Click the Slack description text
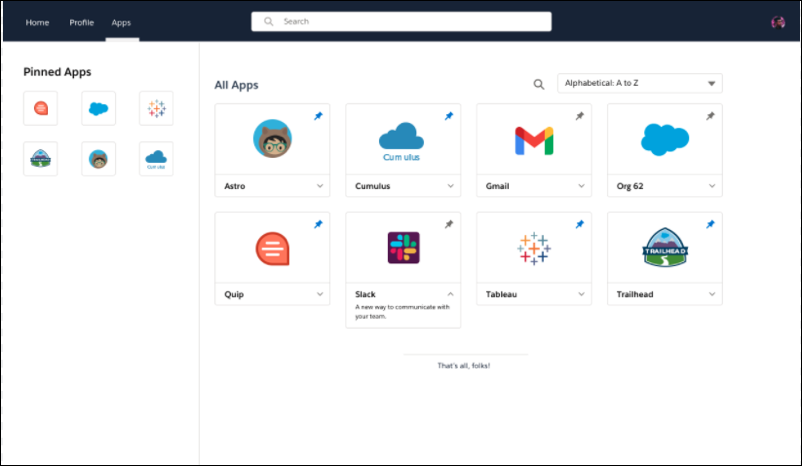Image resolution: width=802 pixels, height=466 pixels. click(402, 312)
